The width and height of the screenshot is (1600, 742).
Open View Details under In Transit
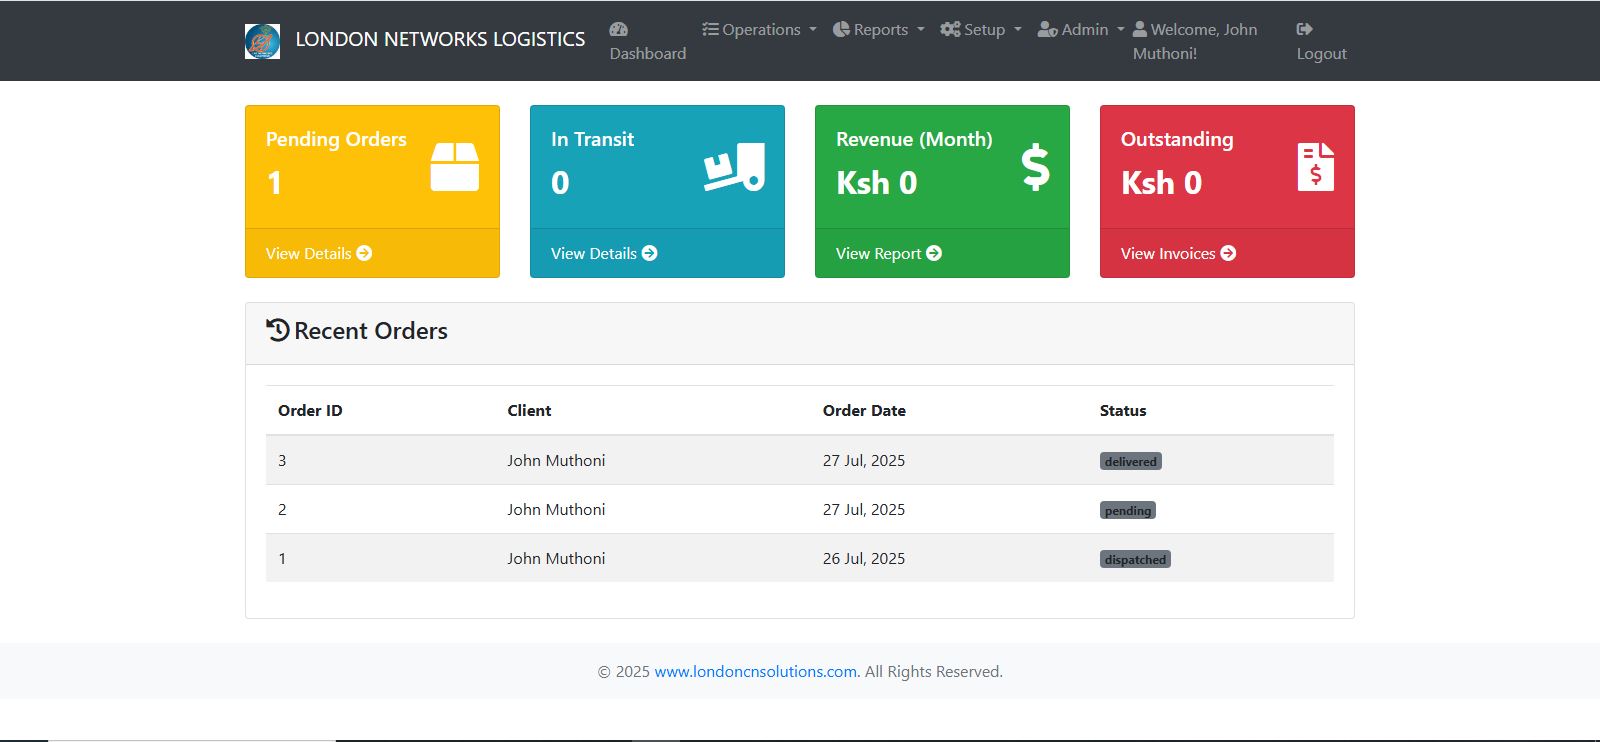[603, 253]
